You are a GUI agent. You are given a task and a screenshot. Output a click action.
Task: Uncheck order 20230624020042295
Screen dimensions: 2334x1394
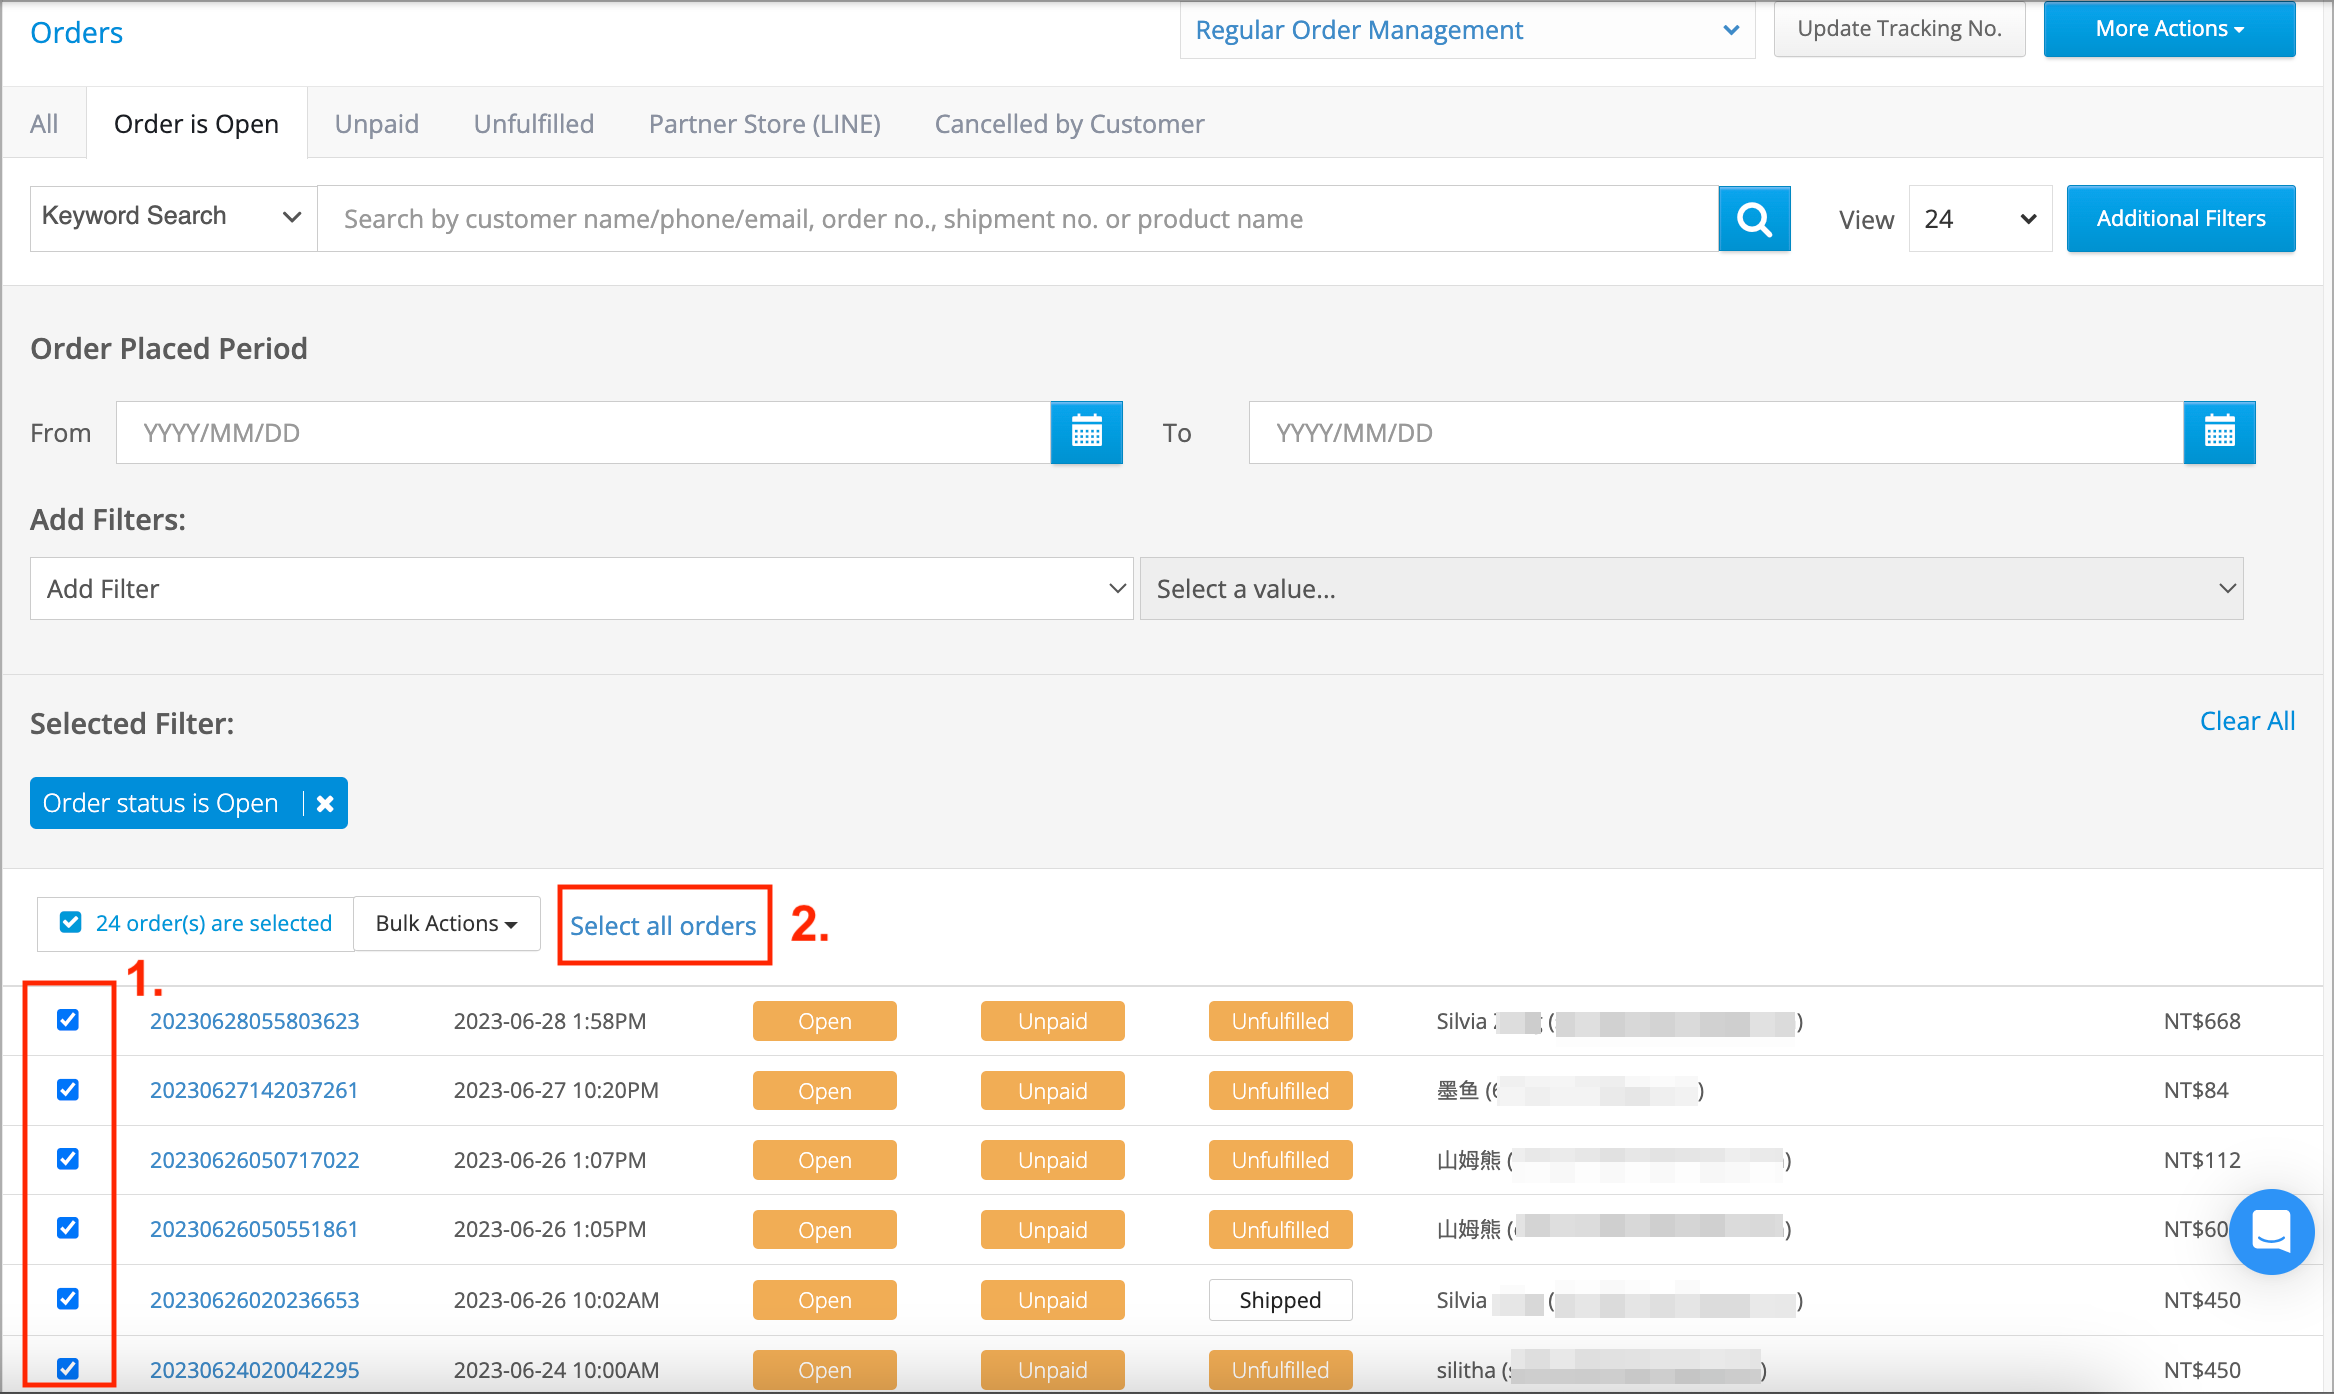68,1369
